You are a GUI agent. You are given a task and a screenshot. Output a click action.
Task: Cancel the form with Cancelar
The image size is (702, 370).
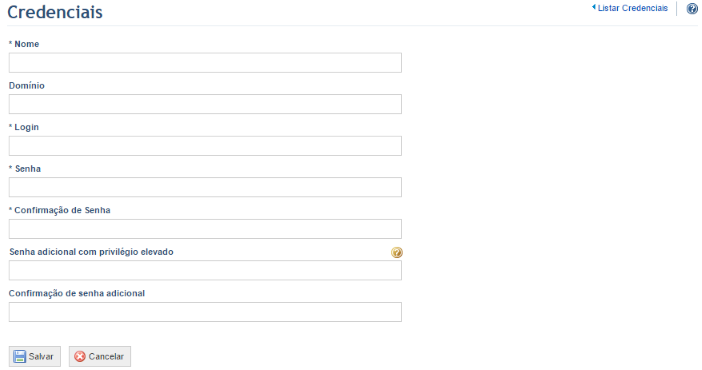coord(100,357)
